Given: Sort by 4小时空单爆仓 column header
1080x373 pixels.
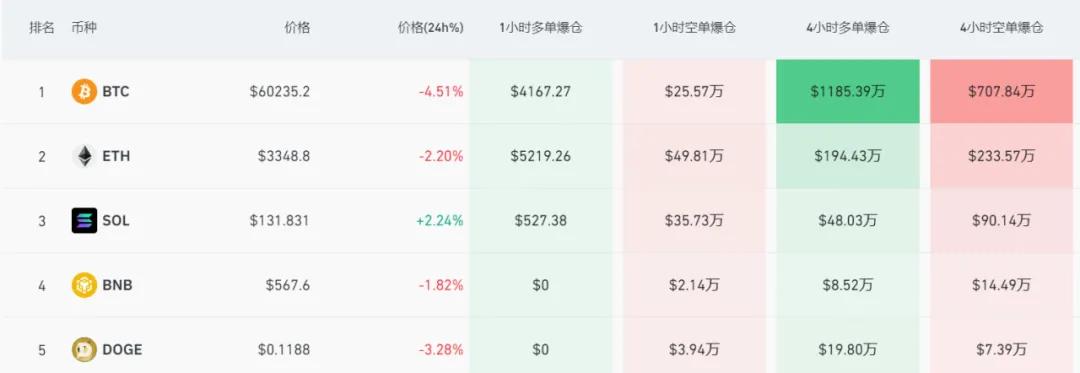Looking at the screenshot, I should [x=1001, y=28].
